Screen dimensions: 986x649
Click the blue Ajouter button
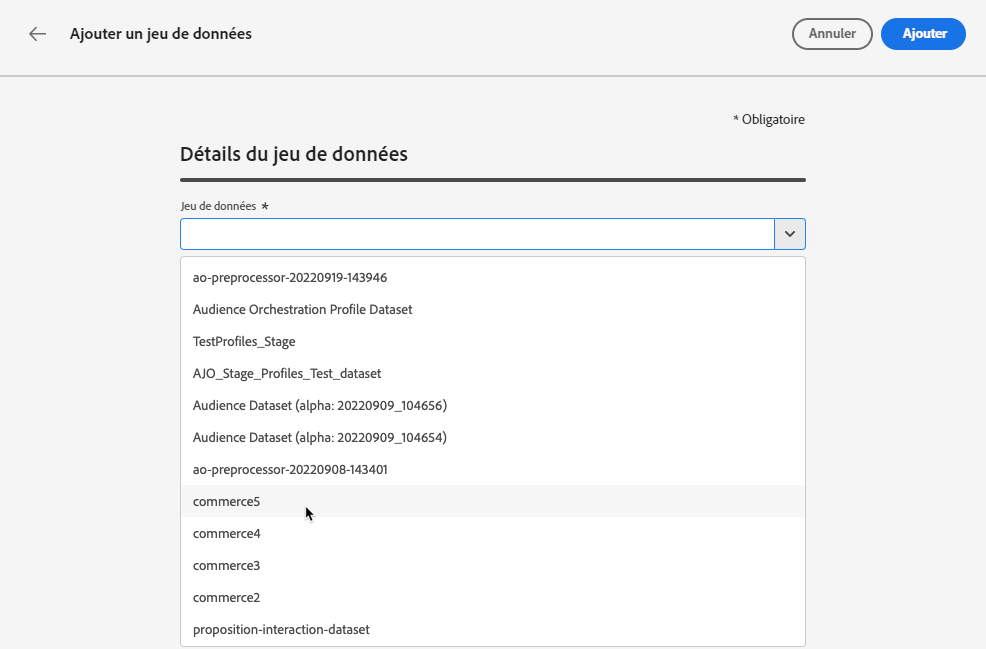click(924, 33)
